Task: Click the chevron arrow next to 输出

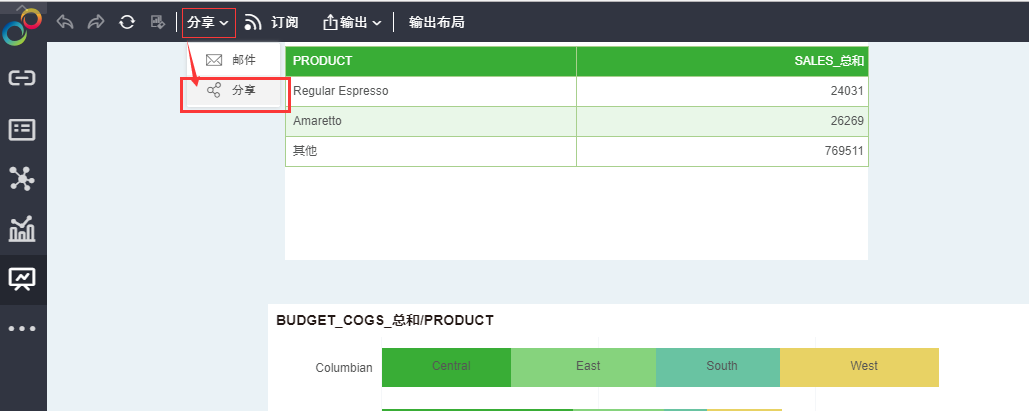Action: [377, 24]
